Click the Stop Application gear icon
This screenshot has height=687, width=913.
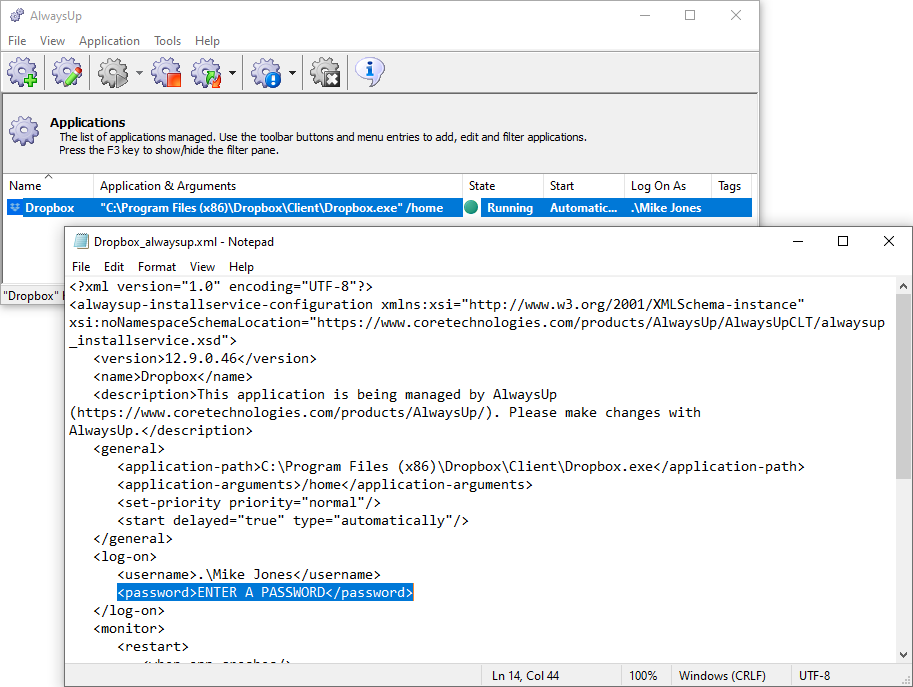pyautogui.click(x=166, y=72)
